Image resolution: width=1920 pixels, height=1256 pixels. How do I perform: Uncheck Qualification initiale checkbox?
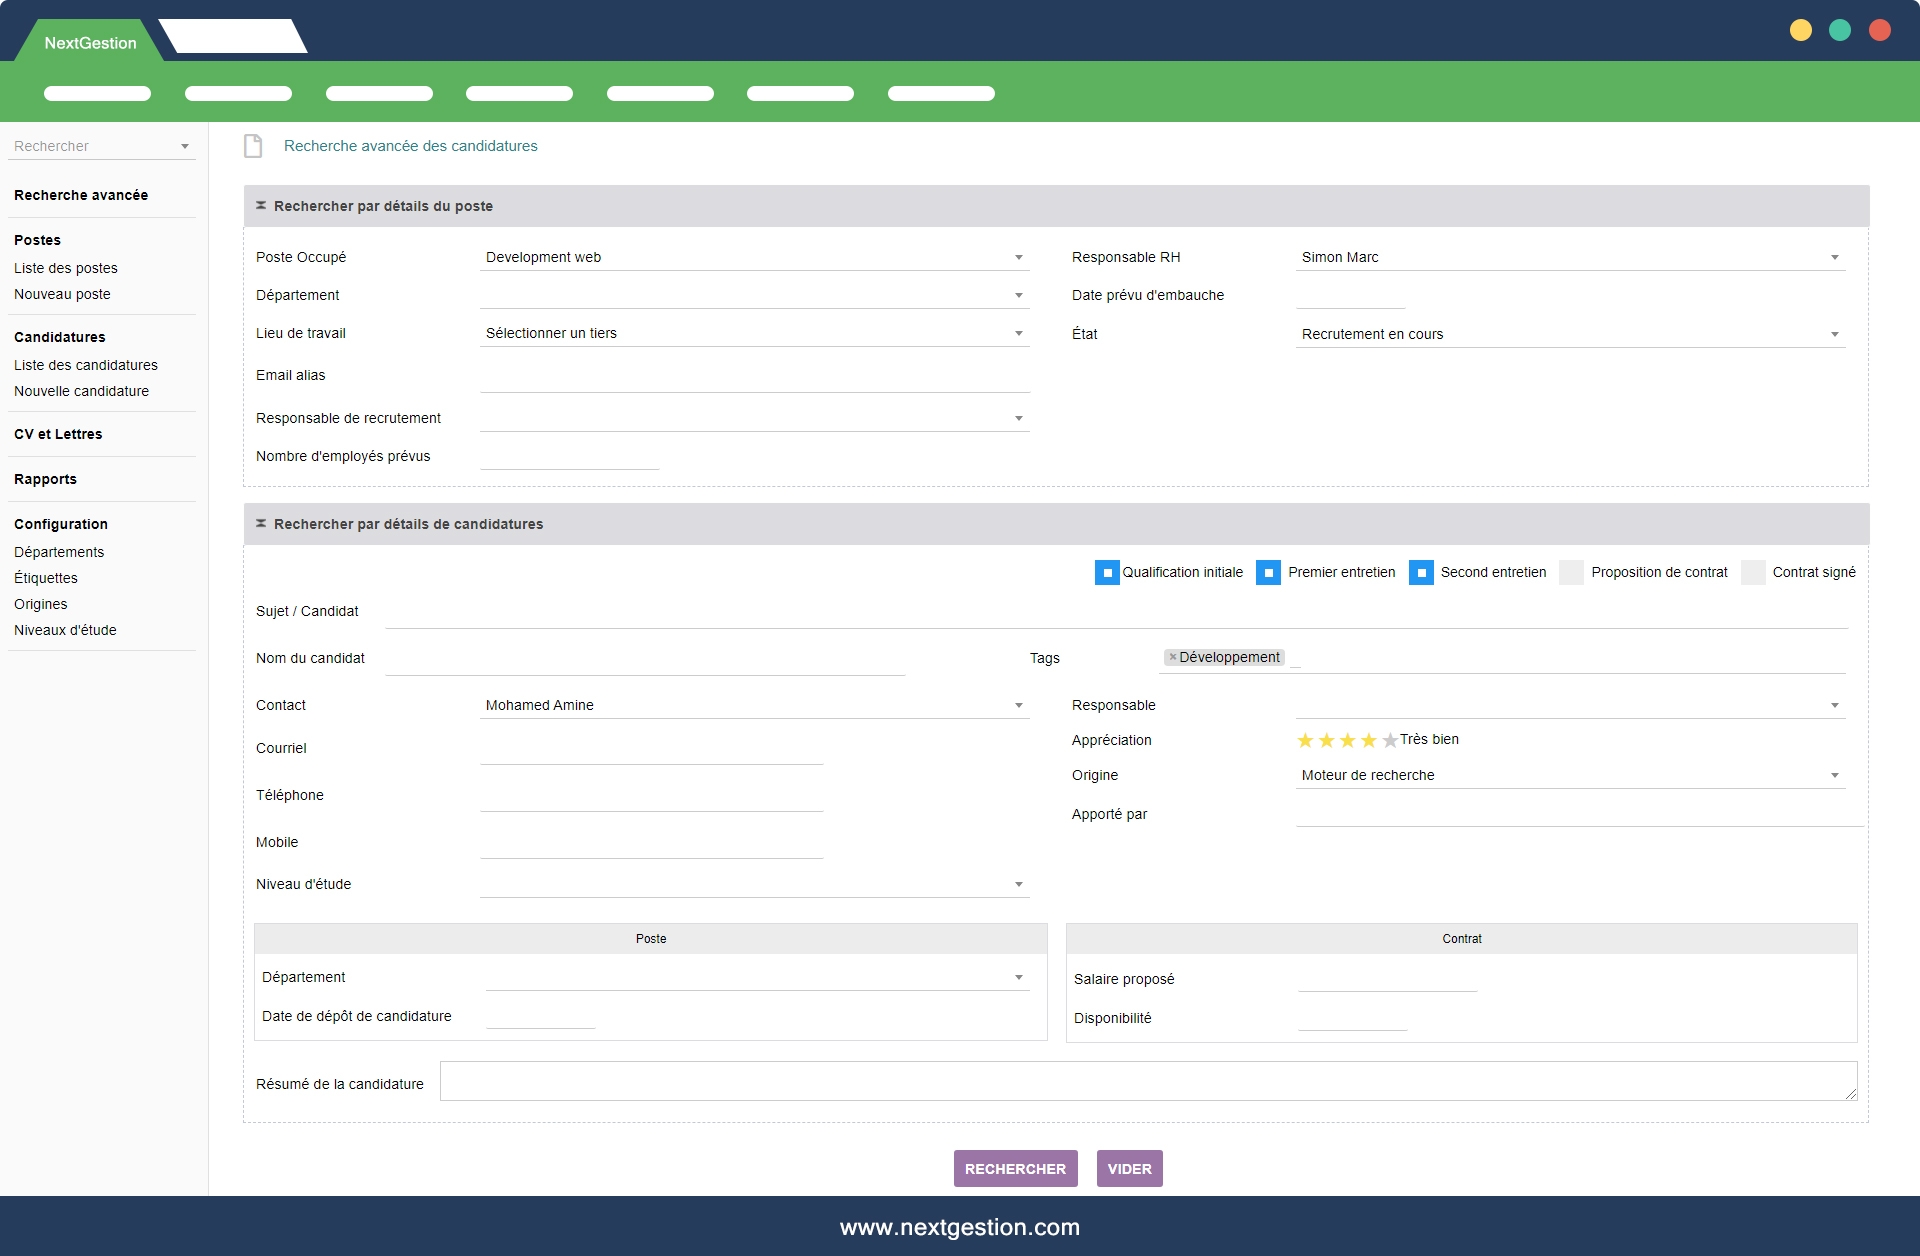coord(1107,573)
